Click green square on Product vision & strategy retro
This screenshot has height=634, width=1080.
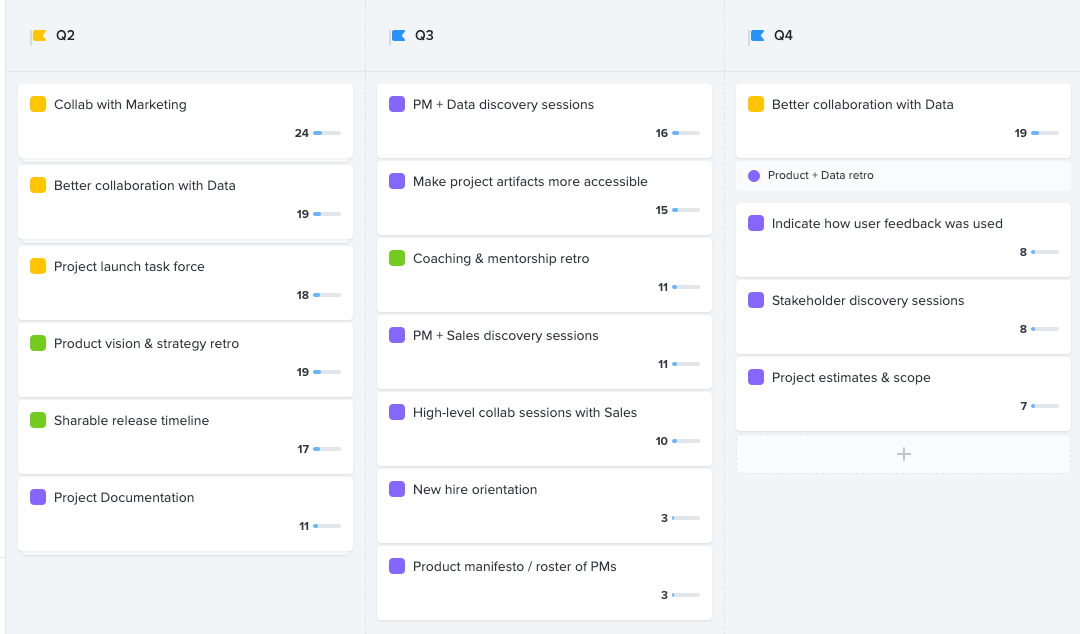pos(38,343)
